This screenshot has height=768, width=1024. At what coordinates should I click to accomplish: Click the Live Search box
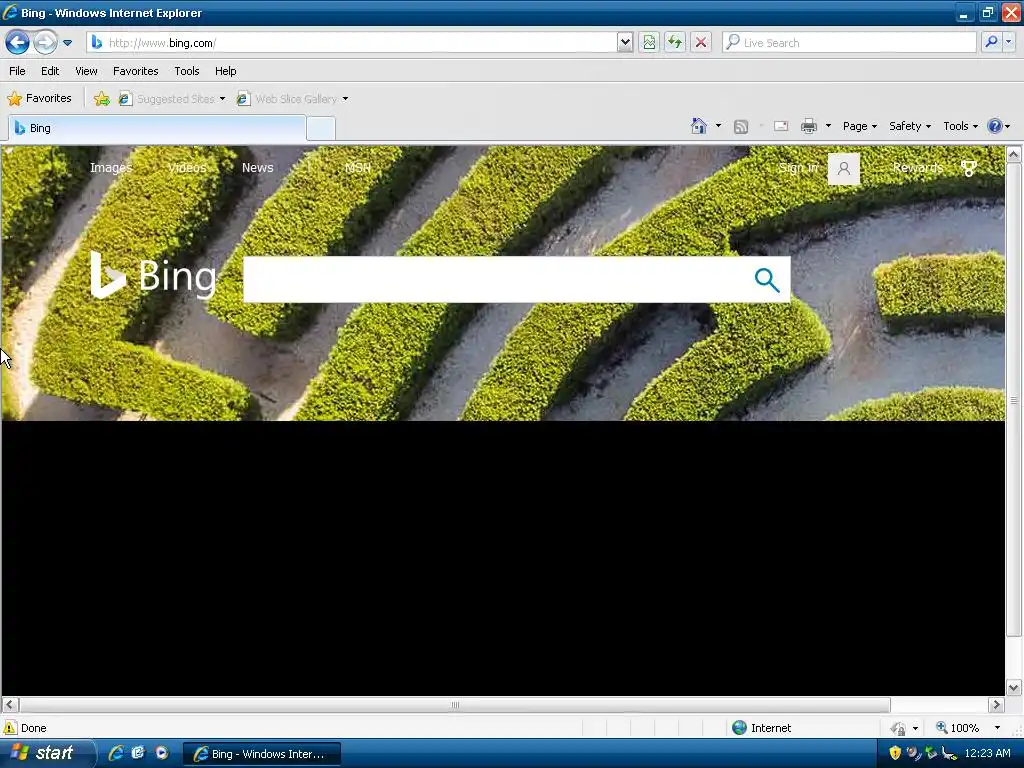849,42
